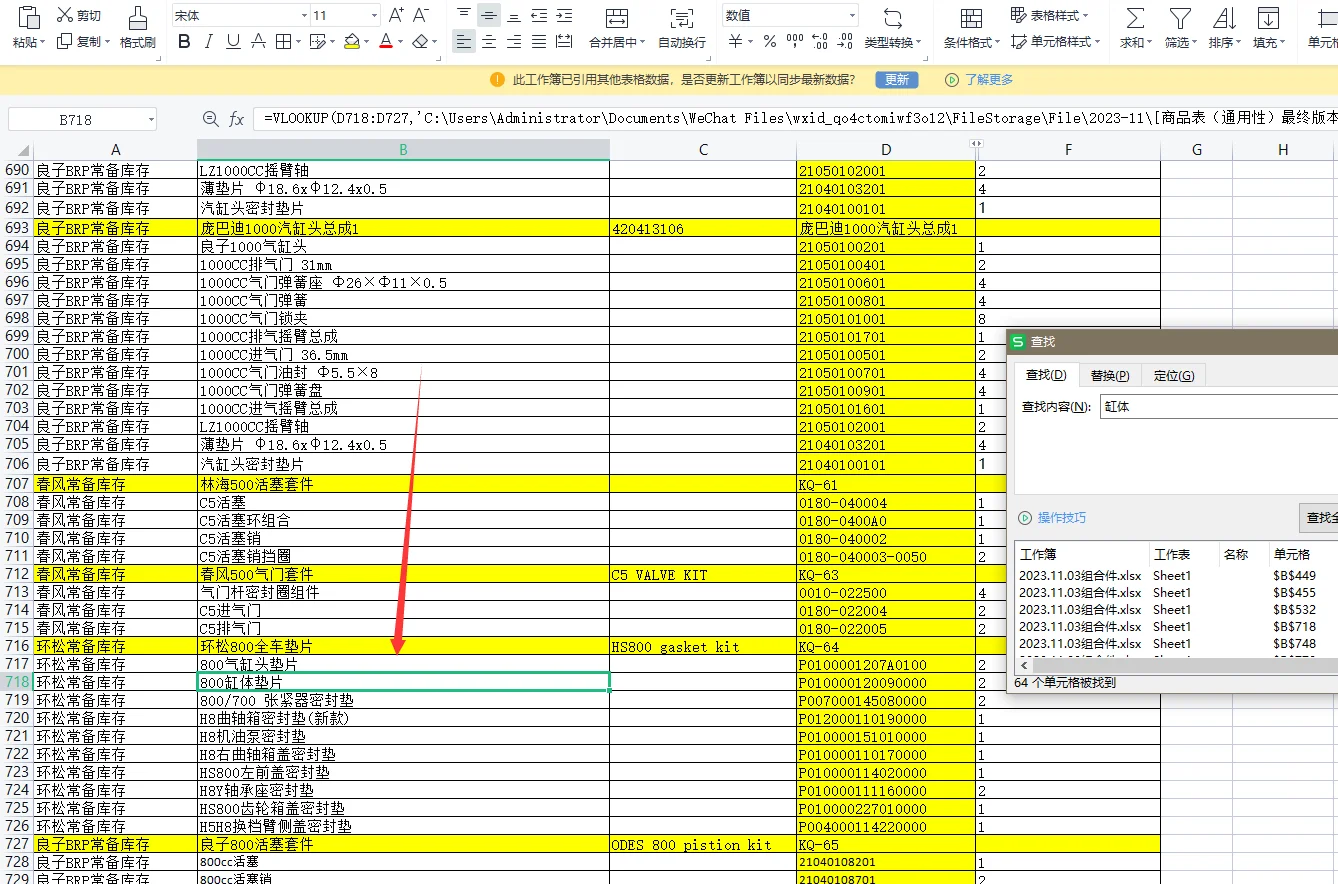
Task: Select column B header
Action: [x=403, y=150]
